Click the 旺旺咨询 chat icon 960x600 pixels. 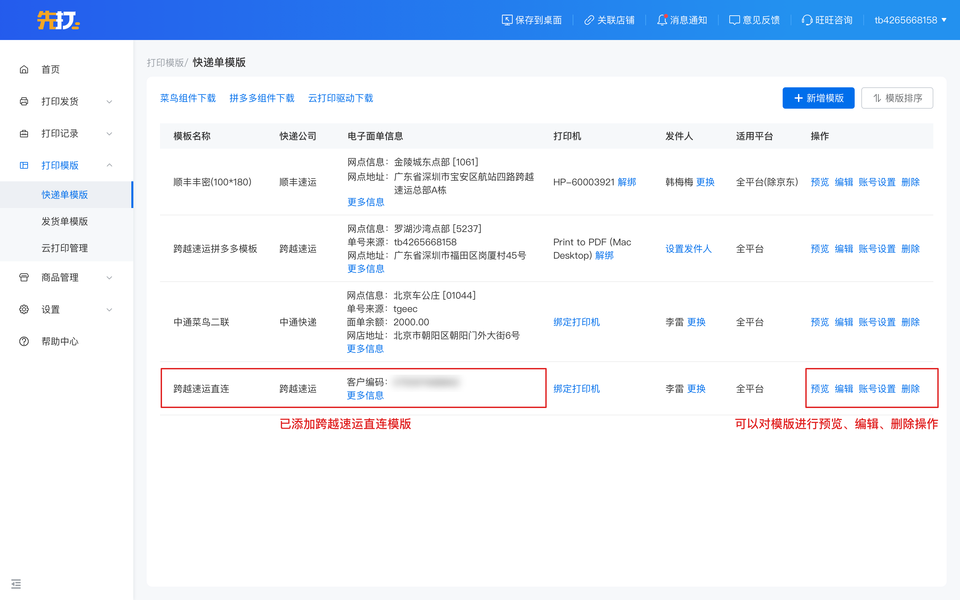pyautogui.click(x=807, y=20)
